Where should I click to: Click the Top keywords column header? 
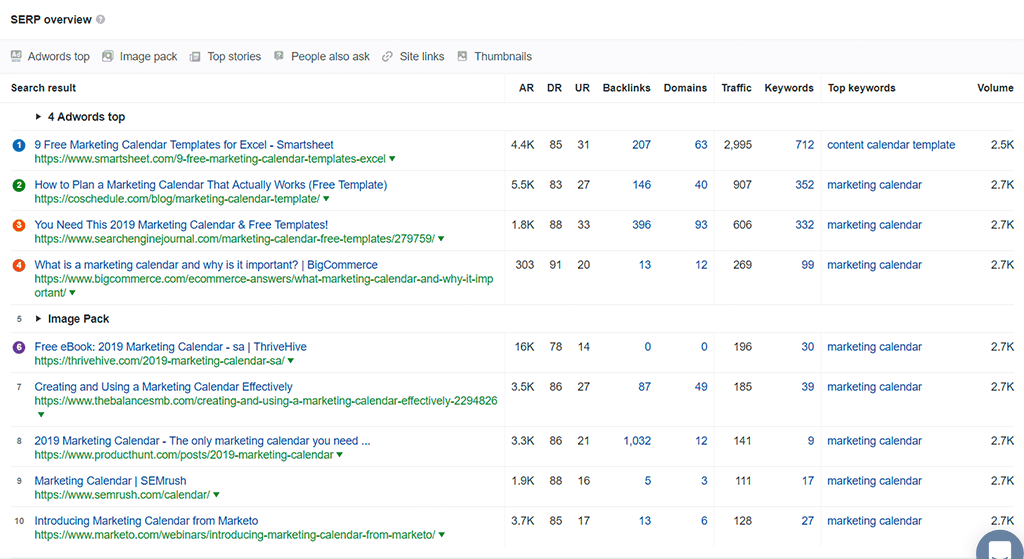pyautogui.click(x=862, y=88)
